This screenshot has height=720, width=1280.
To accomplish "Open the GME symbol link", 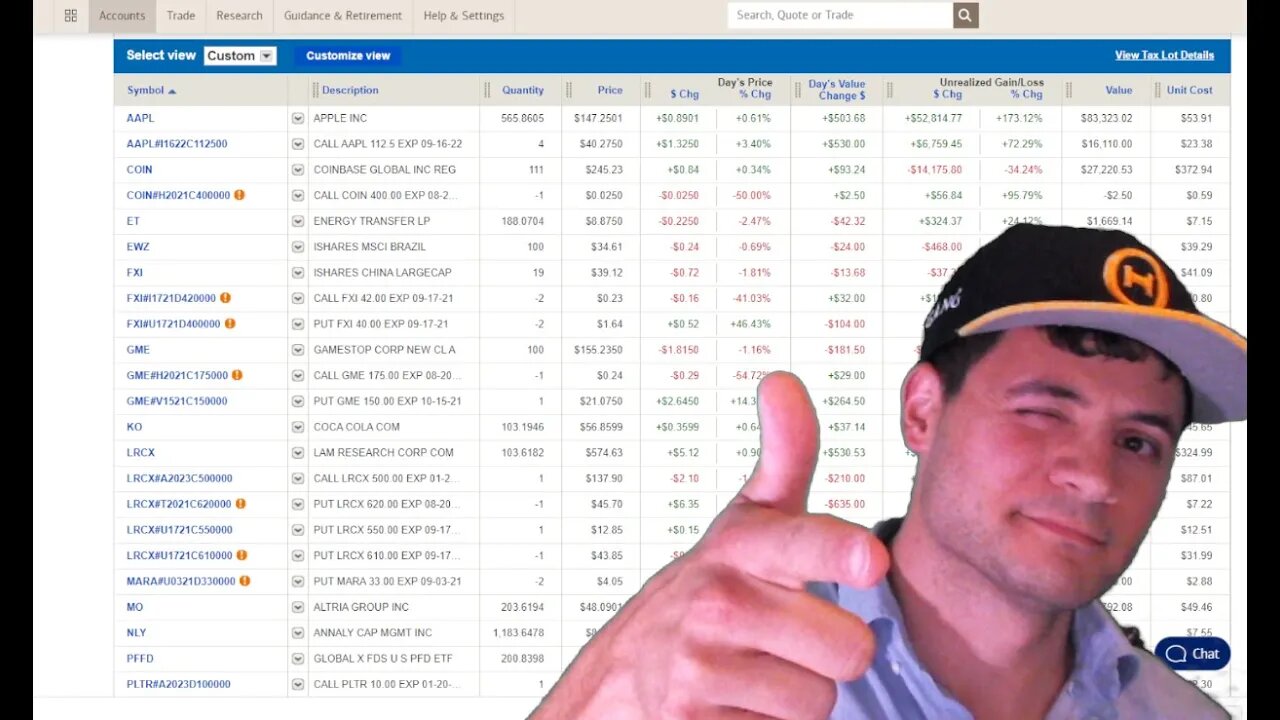I will click(x=138, y=350).
